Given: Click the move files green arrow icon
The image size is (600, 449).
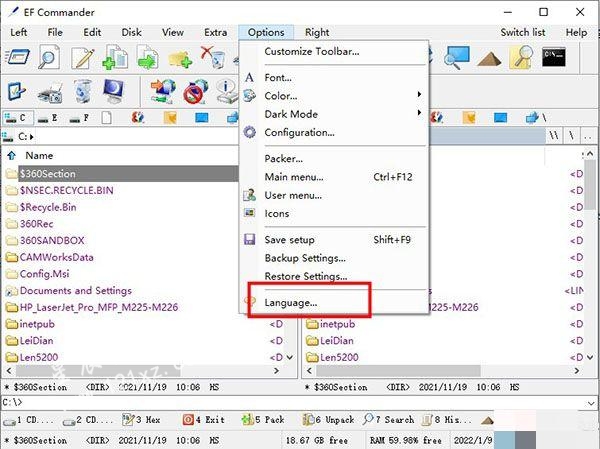Looking at the screenshot, I should (x=147, y=57).
